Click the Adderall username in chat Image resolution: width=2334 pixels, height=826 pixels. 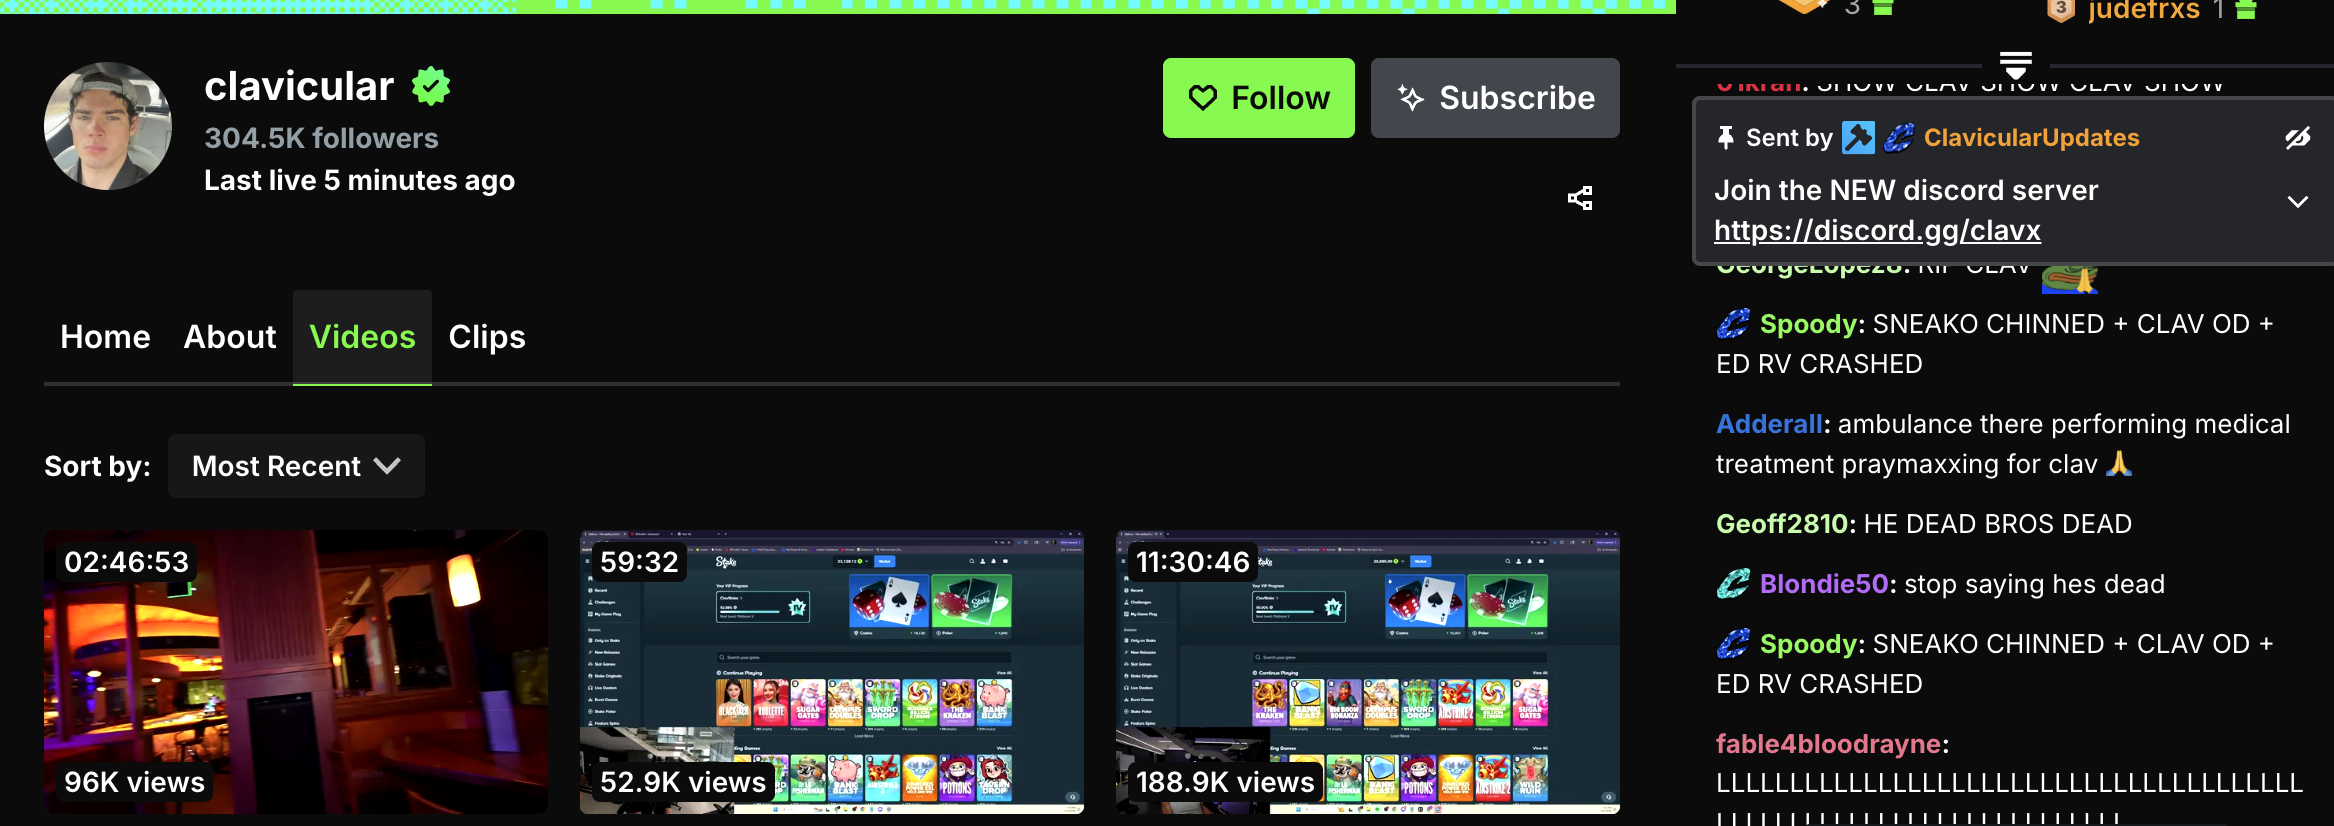pos(1768,424)
